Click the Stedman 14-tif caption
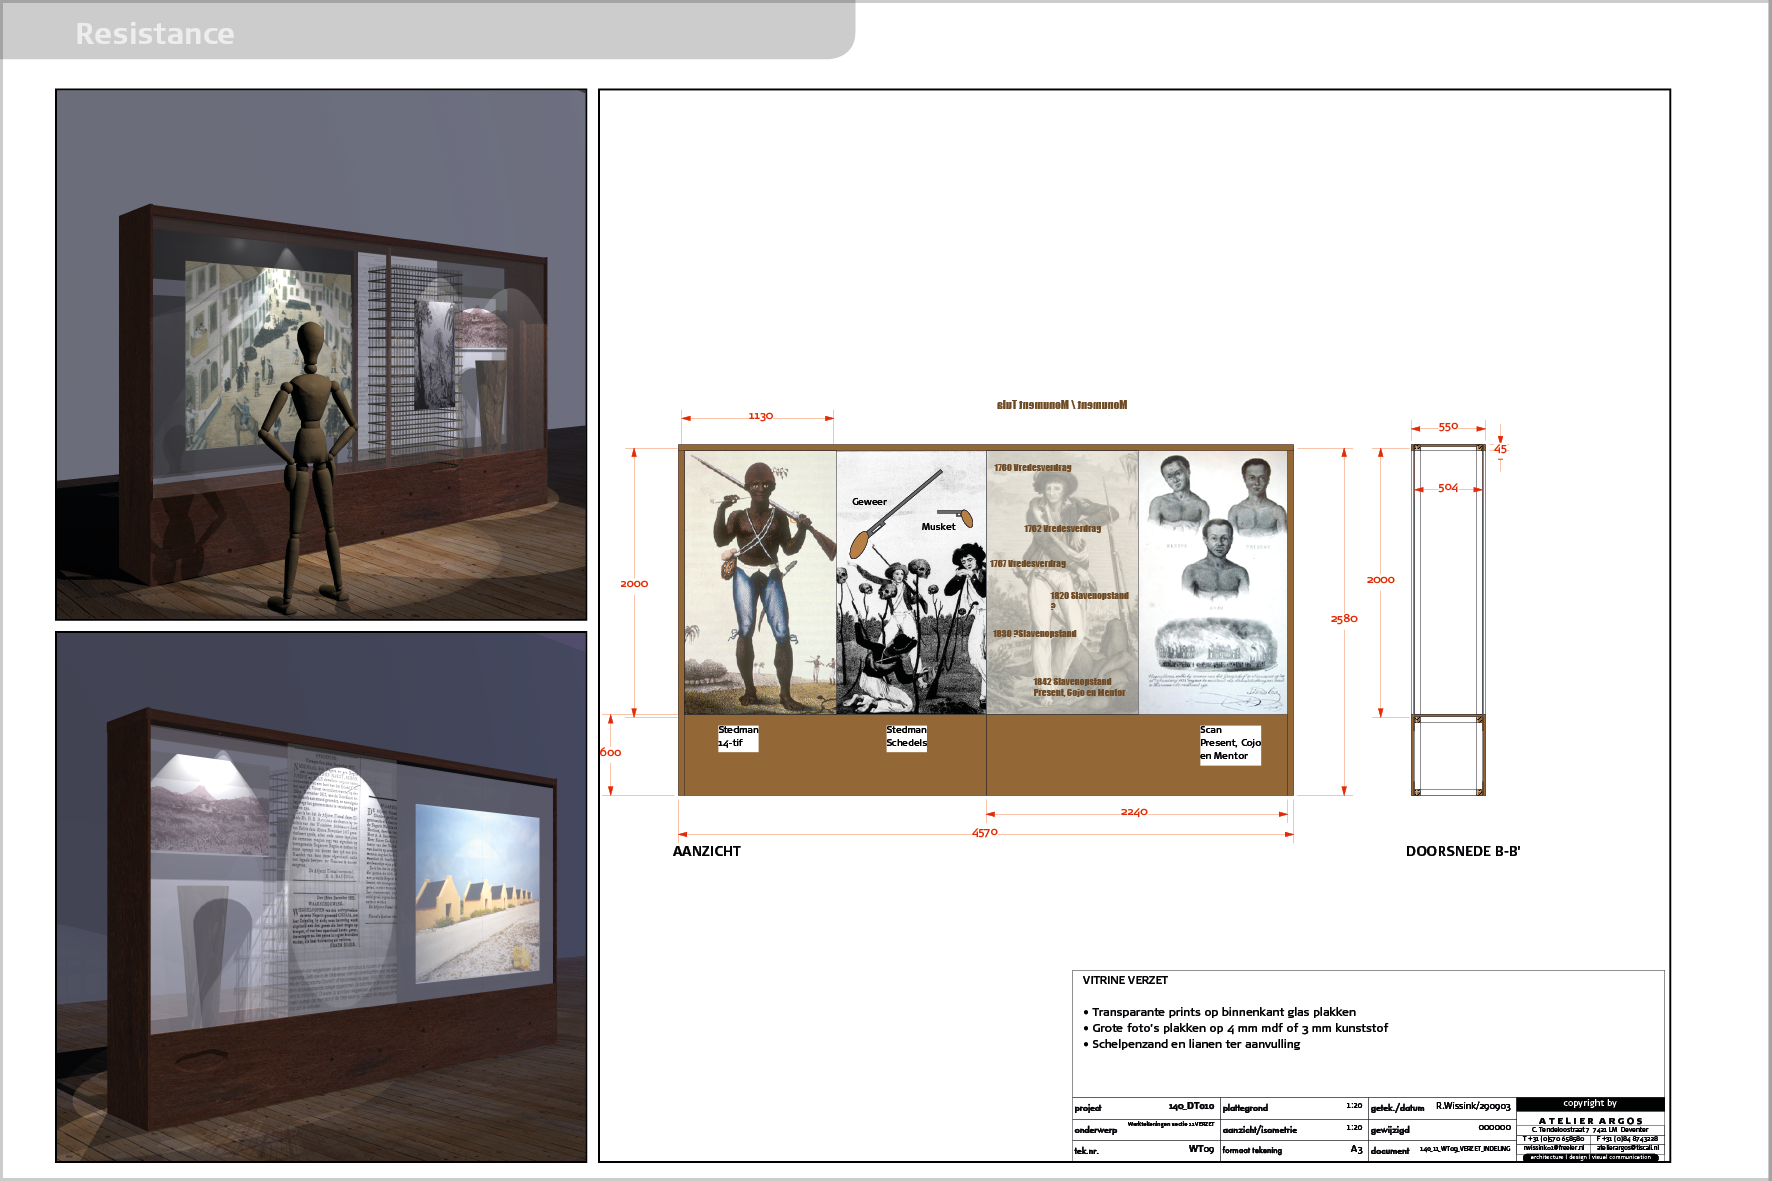Screen dimensions: 1772x1181 click(x=738, y=737)
